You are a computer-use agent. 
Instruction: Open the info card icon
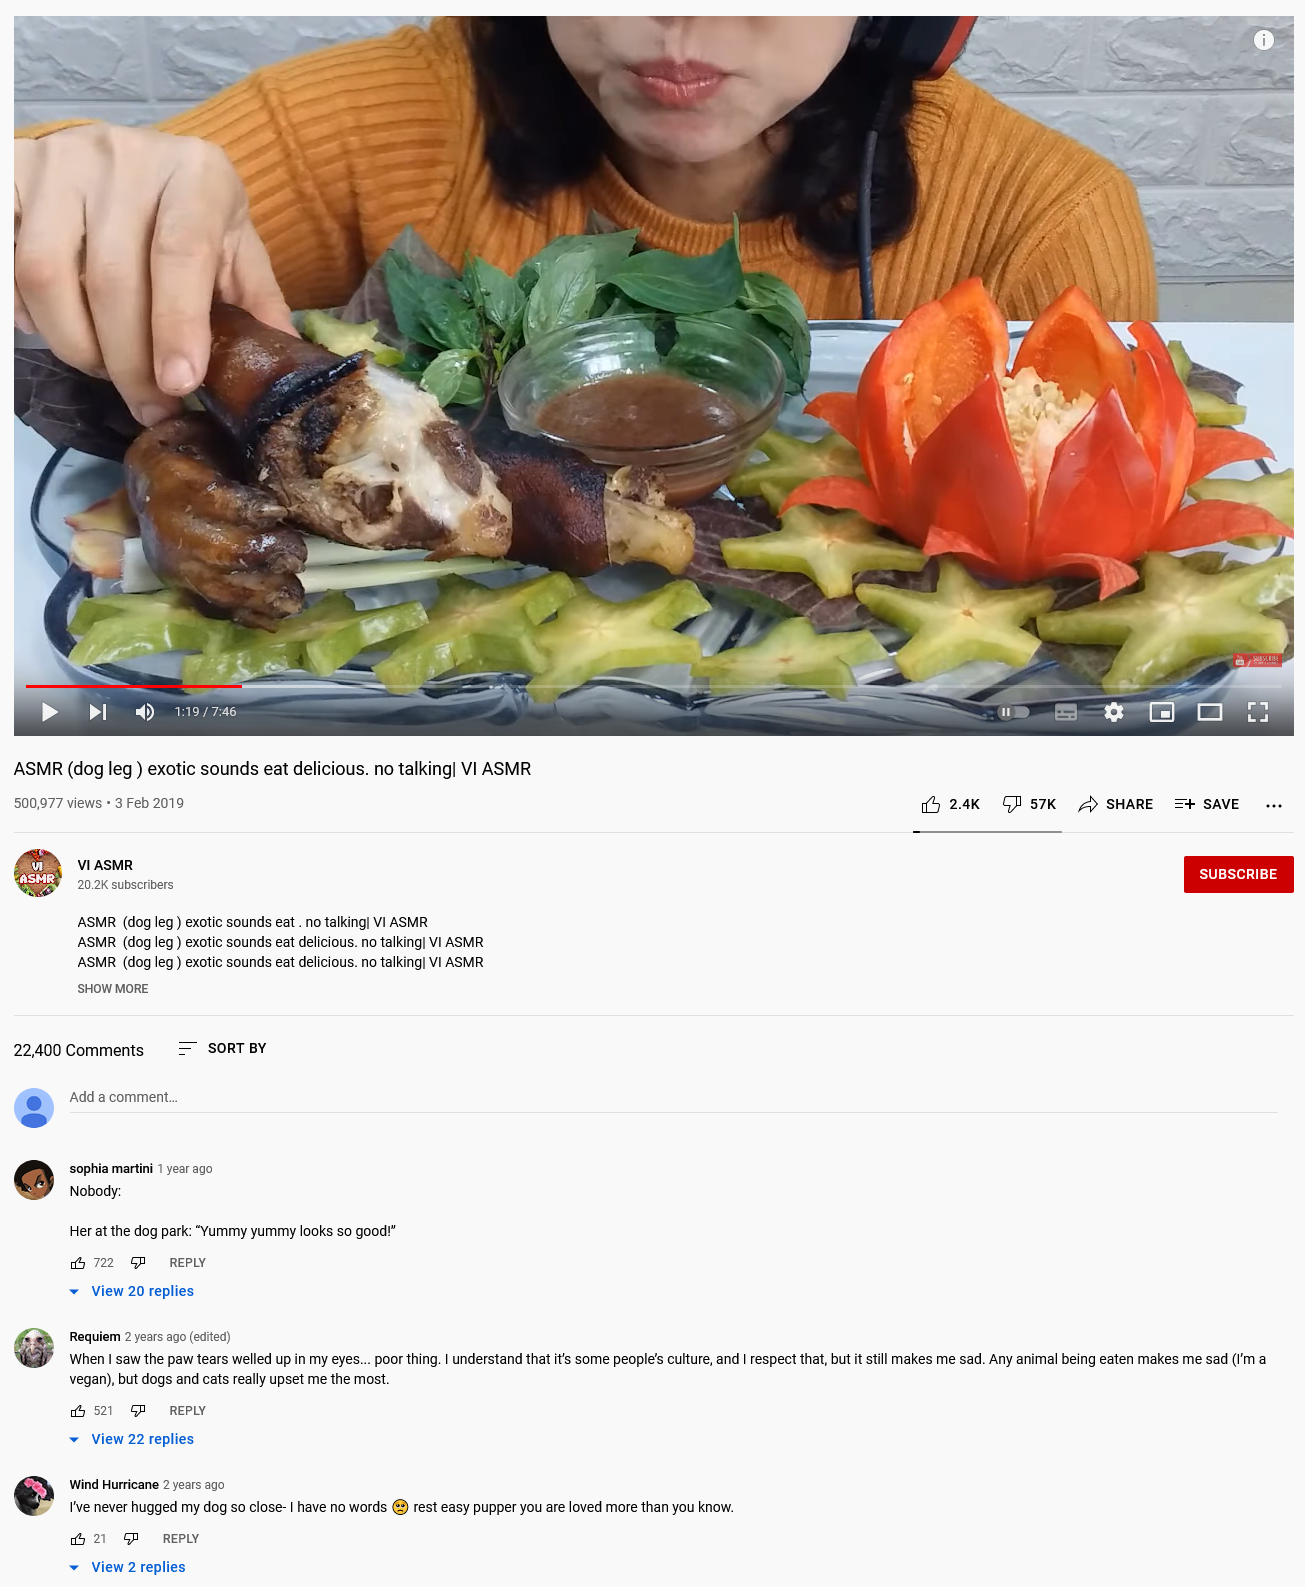(x=1264, y=40)
